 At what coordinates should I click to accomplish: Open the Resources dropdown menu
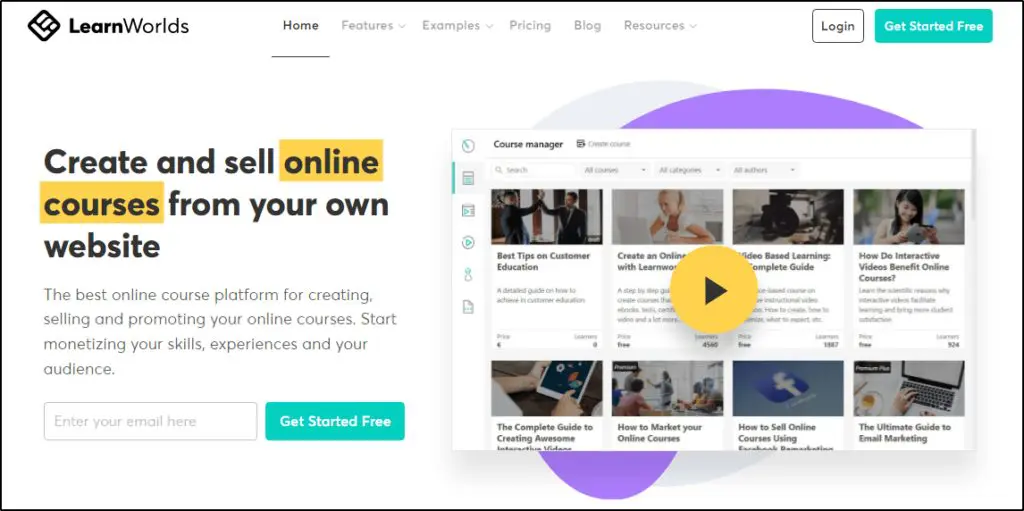coord(660,25)
